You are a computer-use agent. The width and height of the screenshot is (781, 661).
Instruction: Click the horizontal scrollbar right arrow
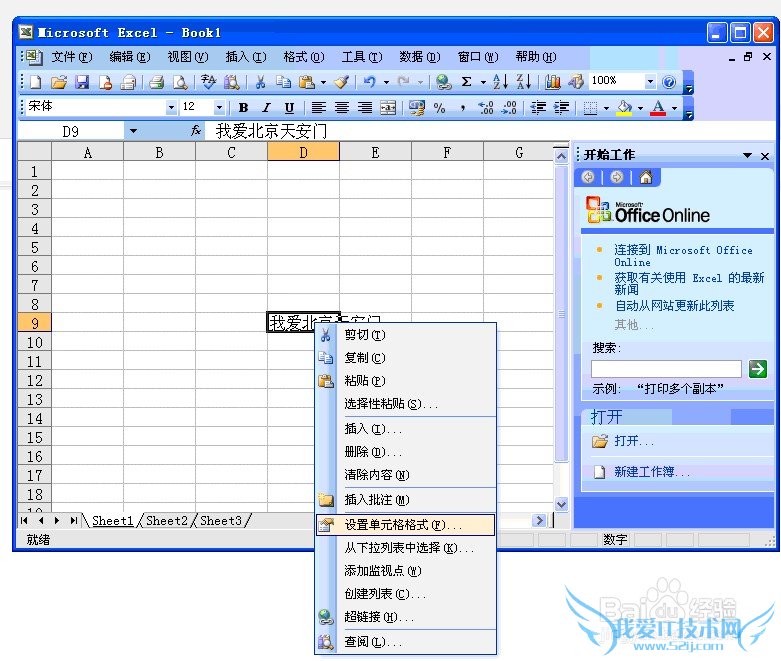click(538, 521)
